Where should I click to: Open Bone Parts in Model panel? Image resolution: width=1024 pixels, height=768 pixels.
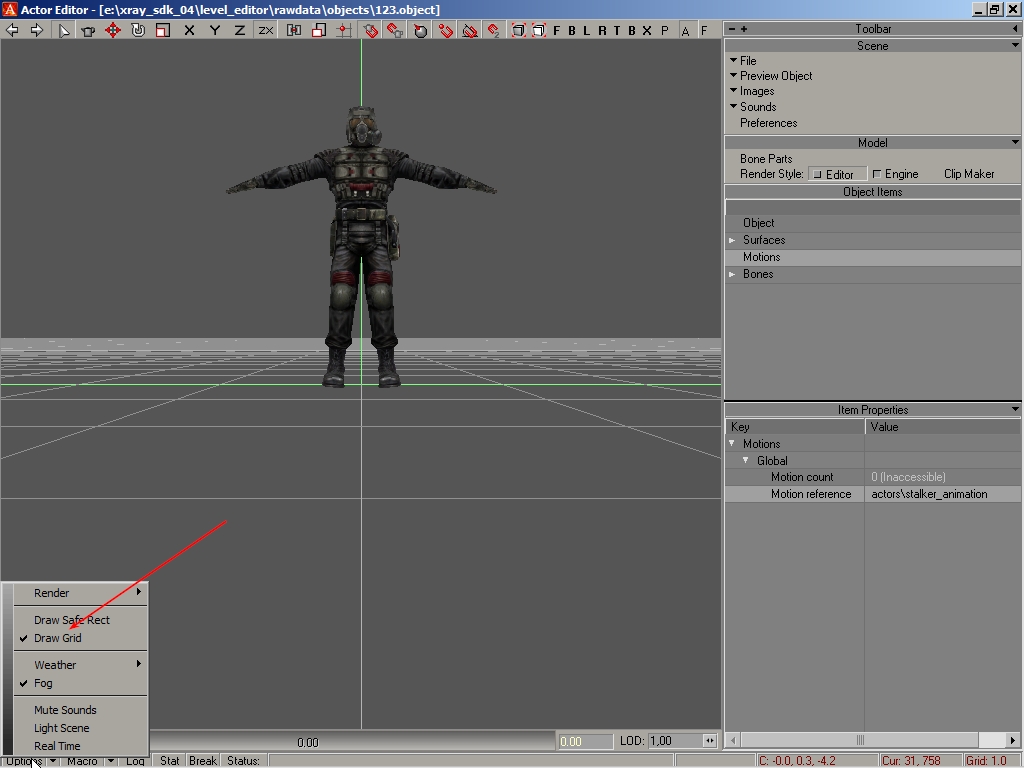click(765, 159)
